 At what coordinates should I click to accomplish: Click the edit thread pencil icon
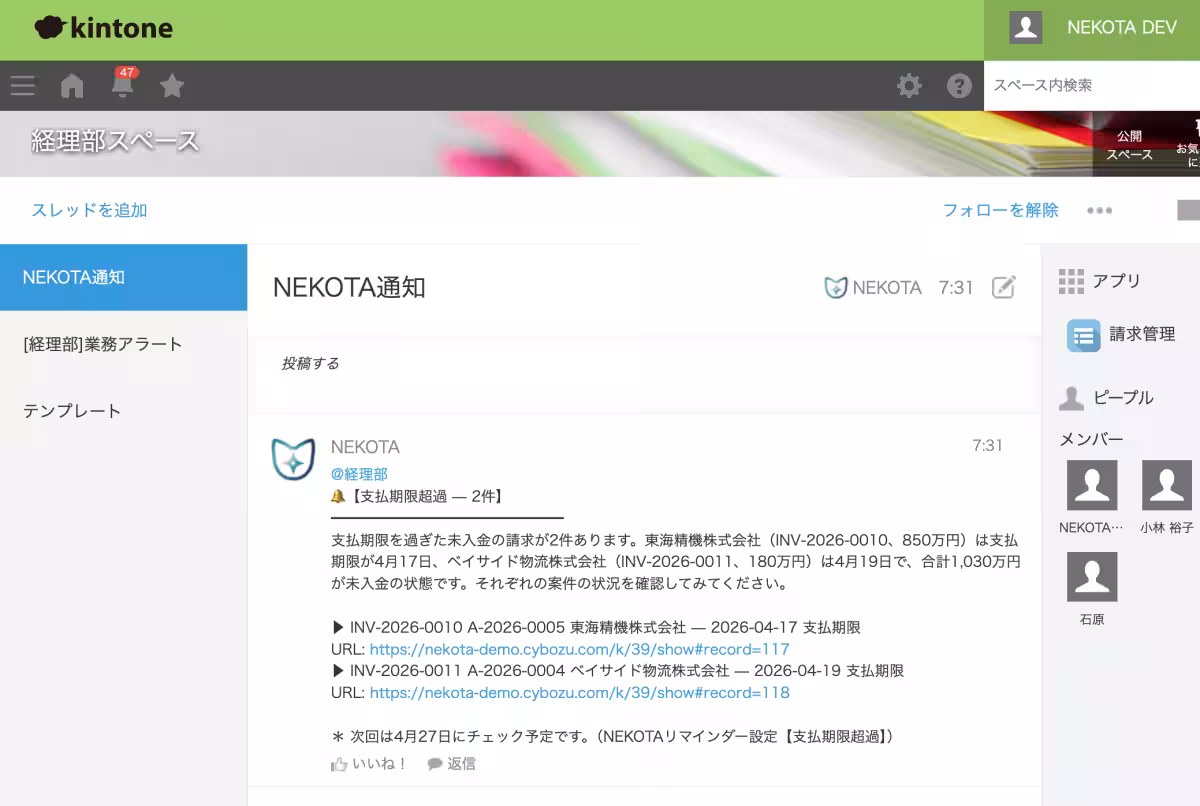point(1003,288)
